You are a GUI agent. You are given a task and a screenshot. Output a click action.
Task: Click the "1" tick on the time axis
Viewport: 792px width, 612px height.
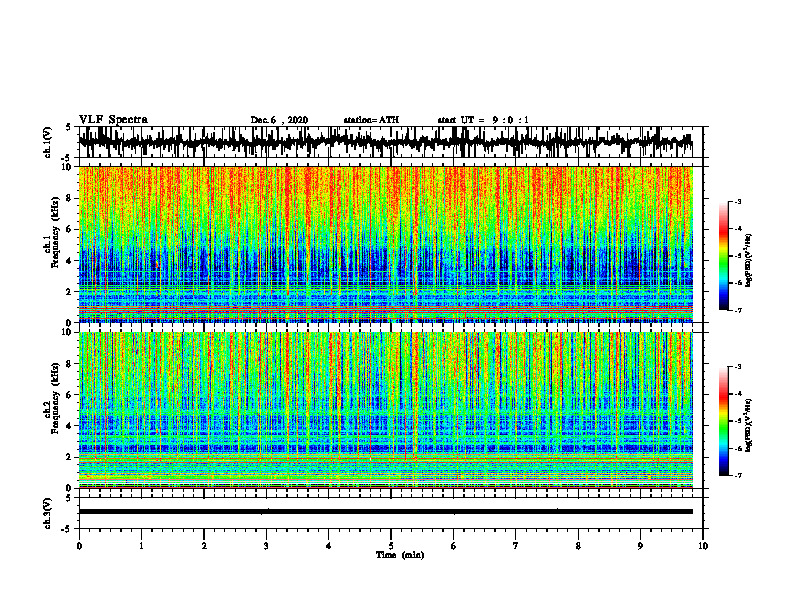click(141, 546)
